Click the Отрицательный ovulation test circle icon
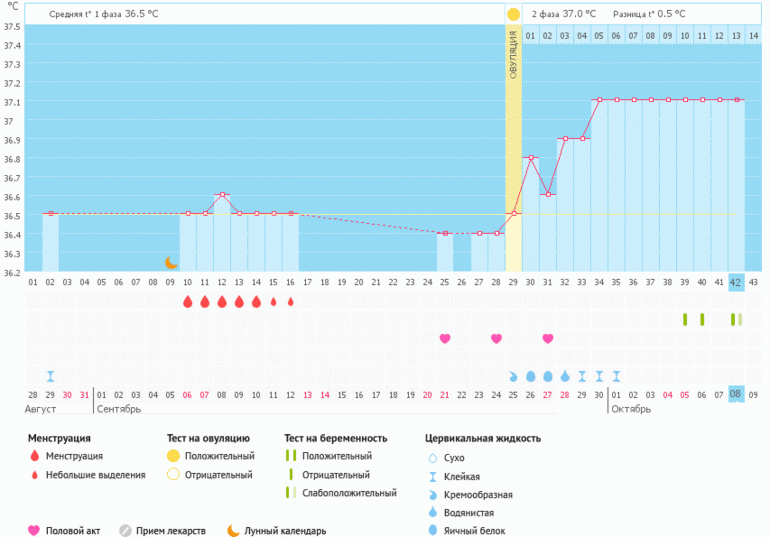The width and height of the screenshot is (770, 537). (x=174, y=475)
